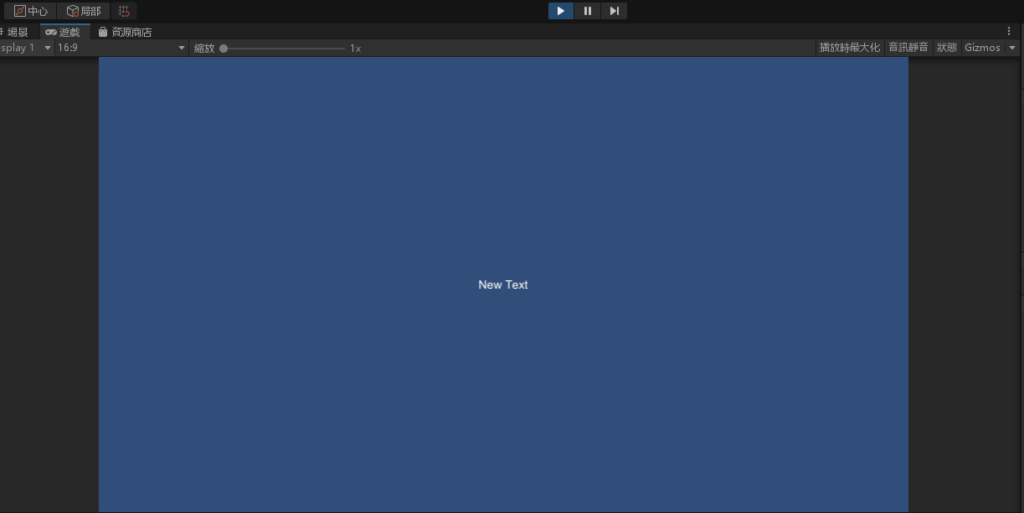Toggle the 局部 local rotation button
1024x513 pixels.
tap(83, 11)
